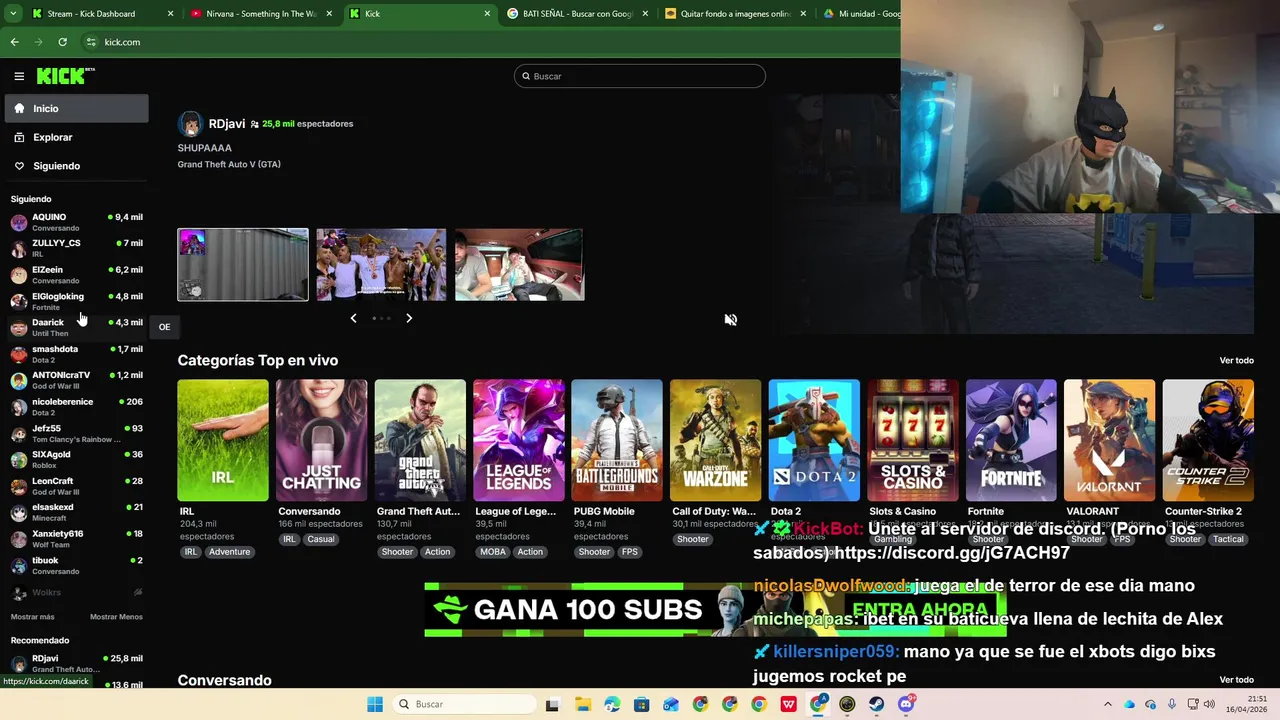Image resolution: width=1280 pixels, height=720 pixels.
Task: Open the Explorar sidebar item
Action: (x=76, y=137)
